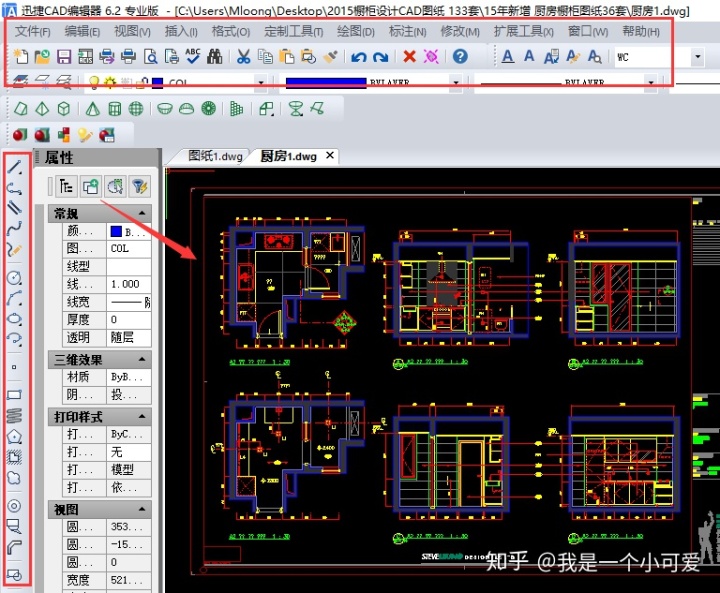Select the multiline text tool (underlined A)
The height and width of the screenshot is (593, 720).
[x=507, y=56]
